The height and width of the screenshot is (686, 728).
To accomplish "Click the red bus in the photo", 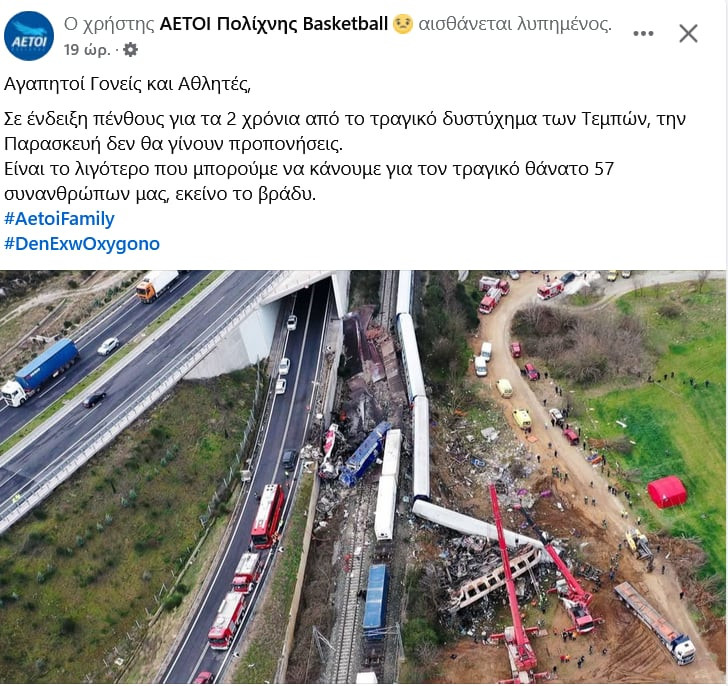I will point(267,517).
